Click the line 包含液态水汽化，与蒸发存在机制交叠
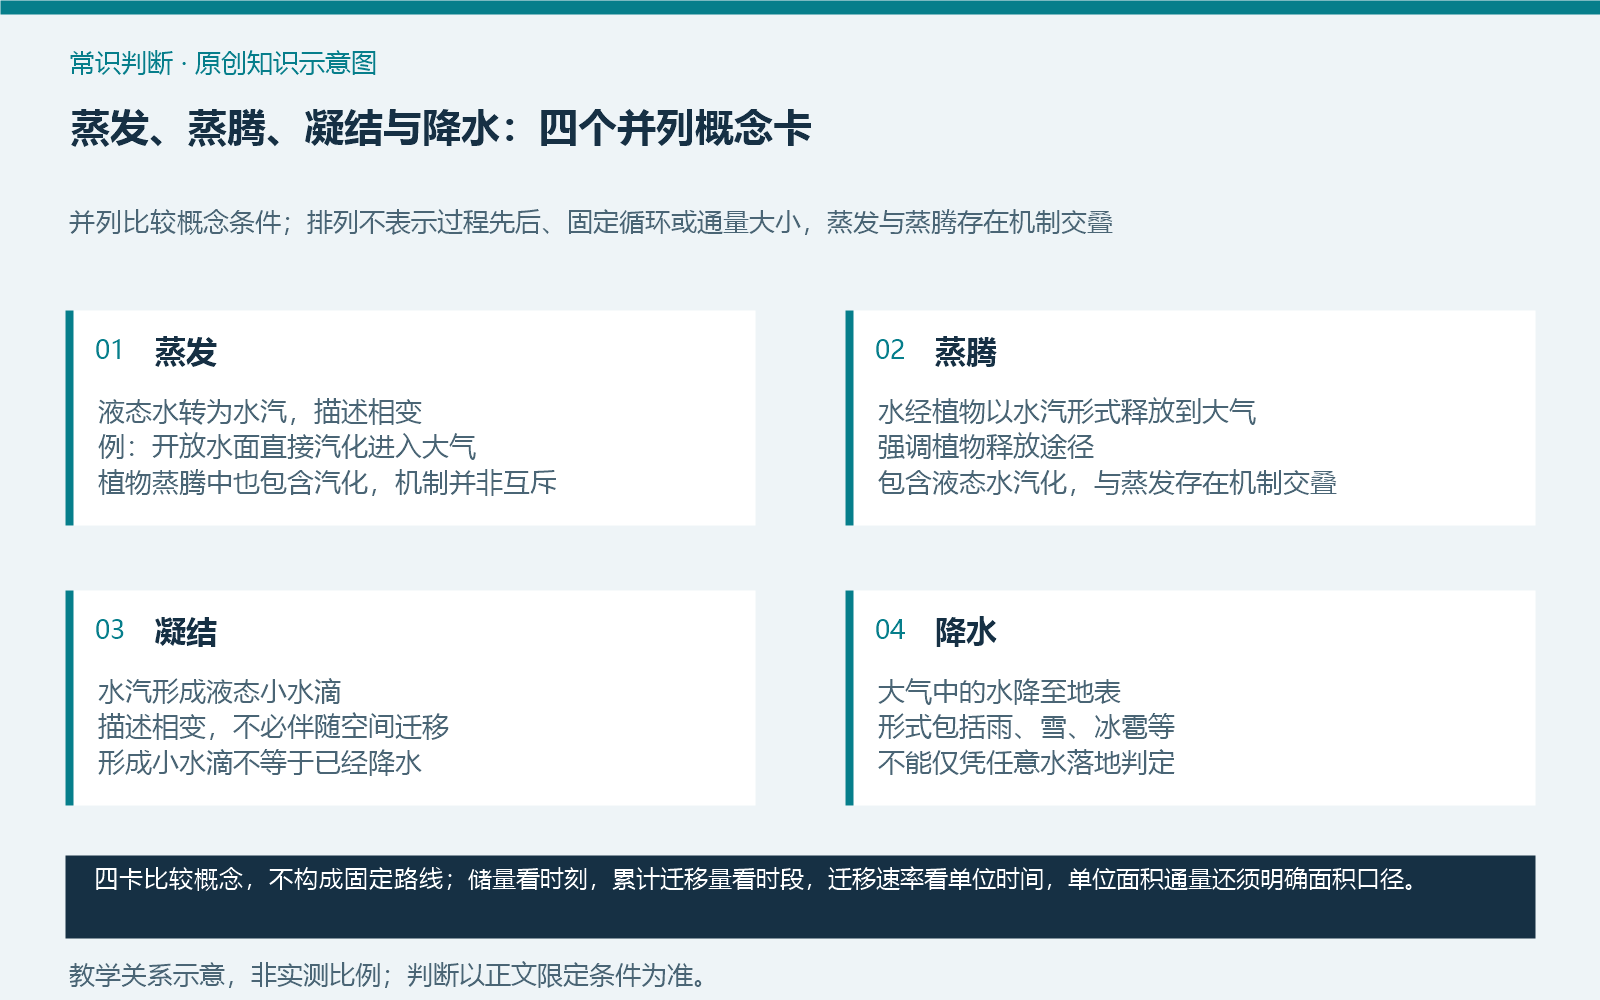The image size is (1600, 1000). [1107, 483]
